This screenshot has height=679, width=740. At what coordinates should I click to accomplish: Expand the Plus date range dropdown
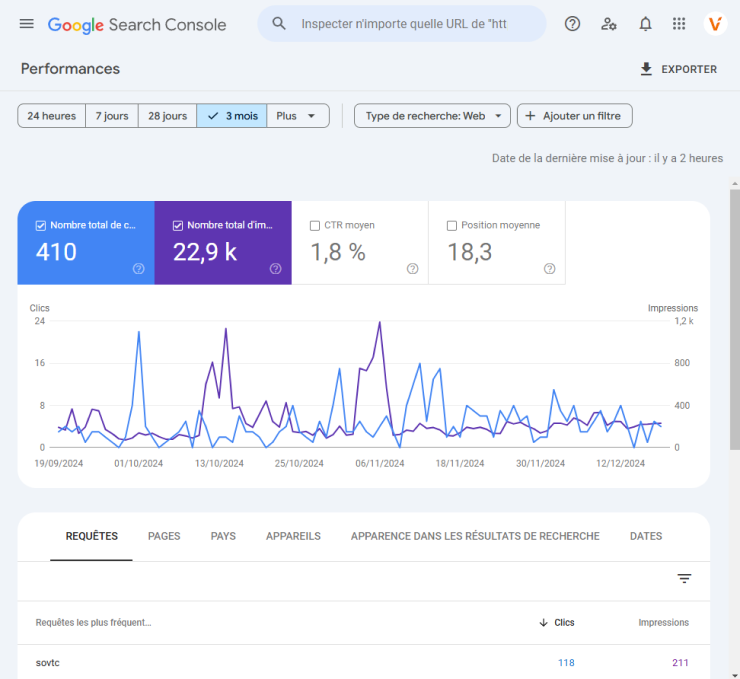(298, 116)
